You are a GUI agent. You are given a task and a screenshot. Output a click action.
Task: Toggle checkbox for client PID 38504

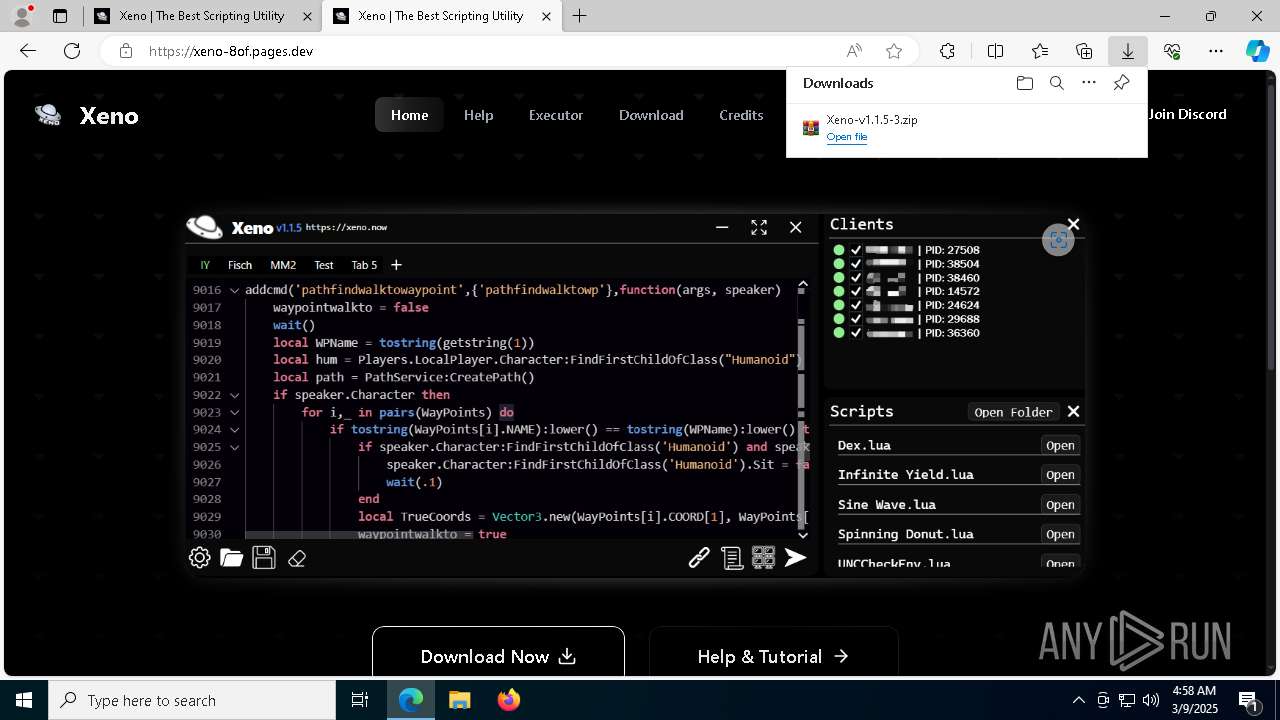(x=856, y=264)
